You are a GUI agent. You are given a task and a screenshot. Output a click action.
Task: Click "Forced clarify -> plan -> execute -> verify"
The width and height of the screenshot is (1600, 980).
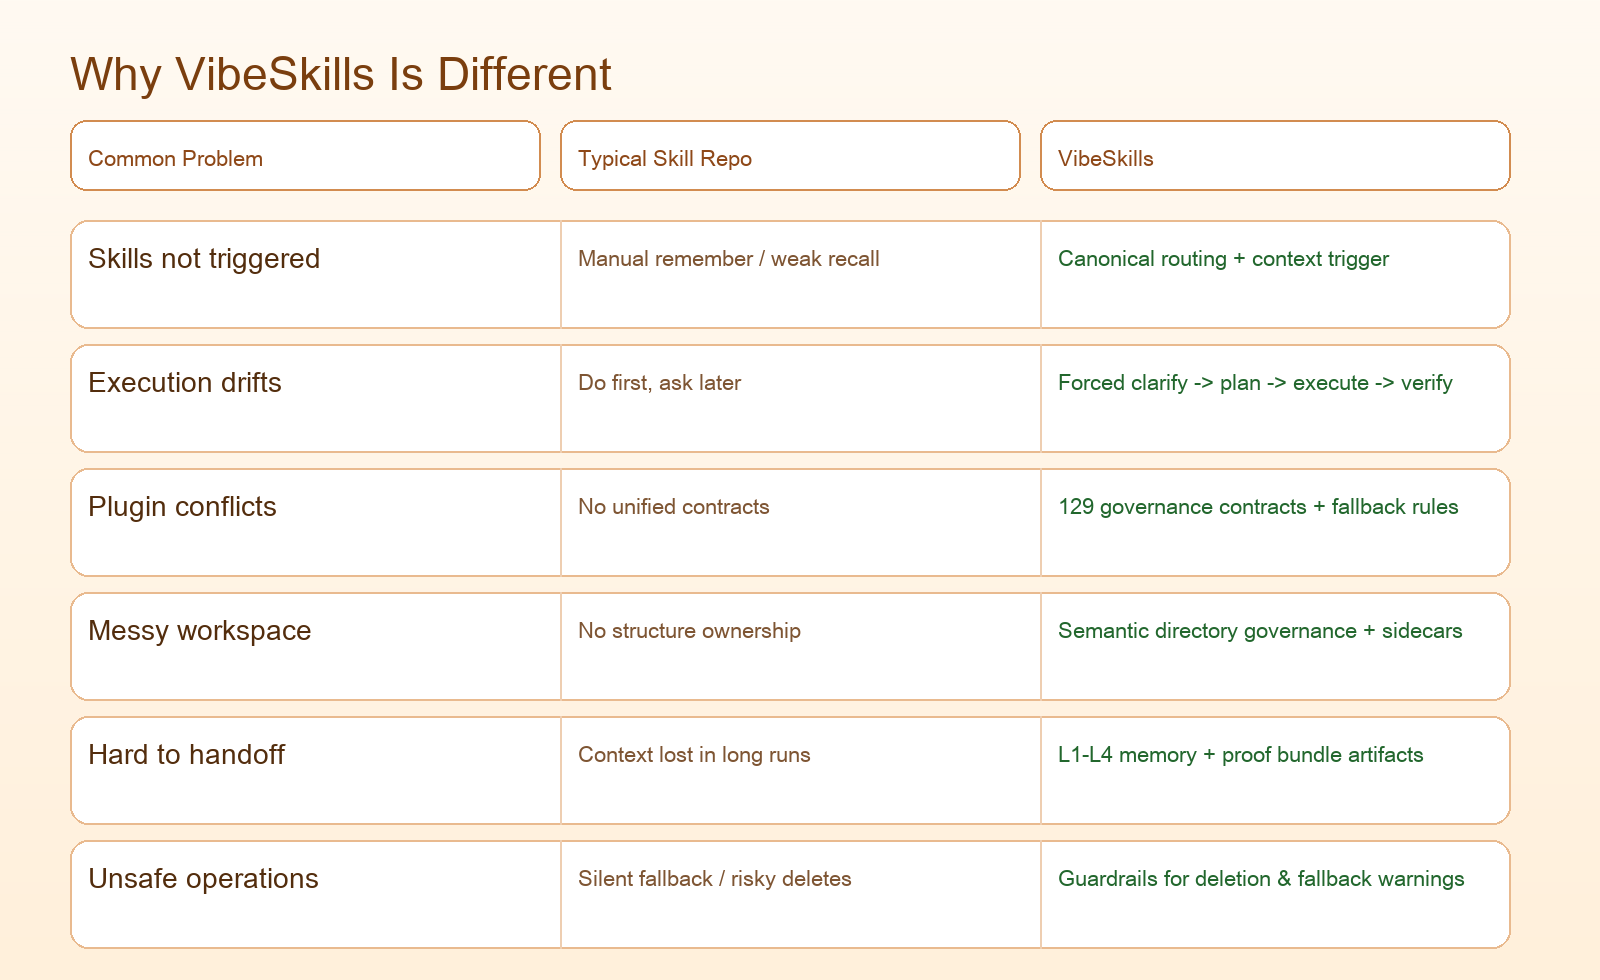1255,383
